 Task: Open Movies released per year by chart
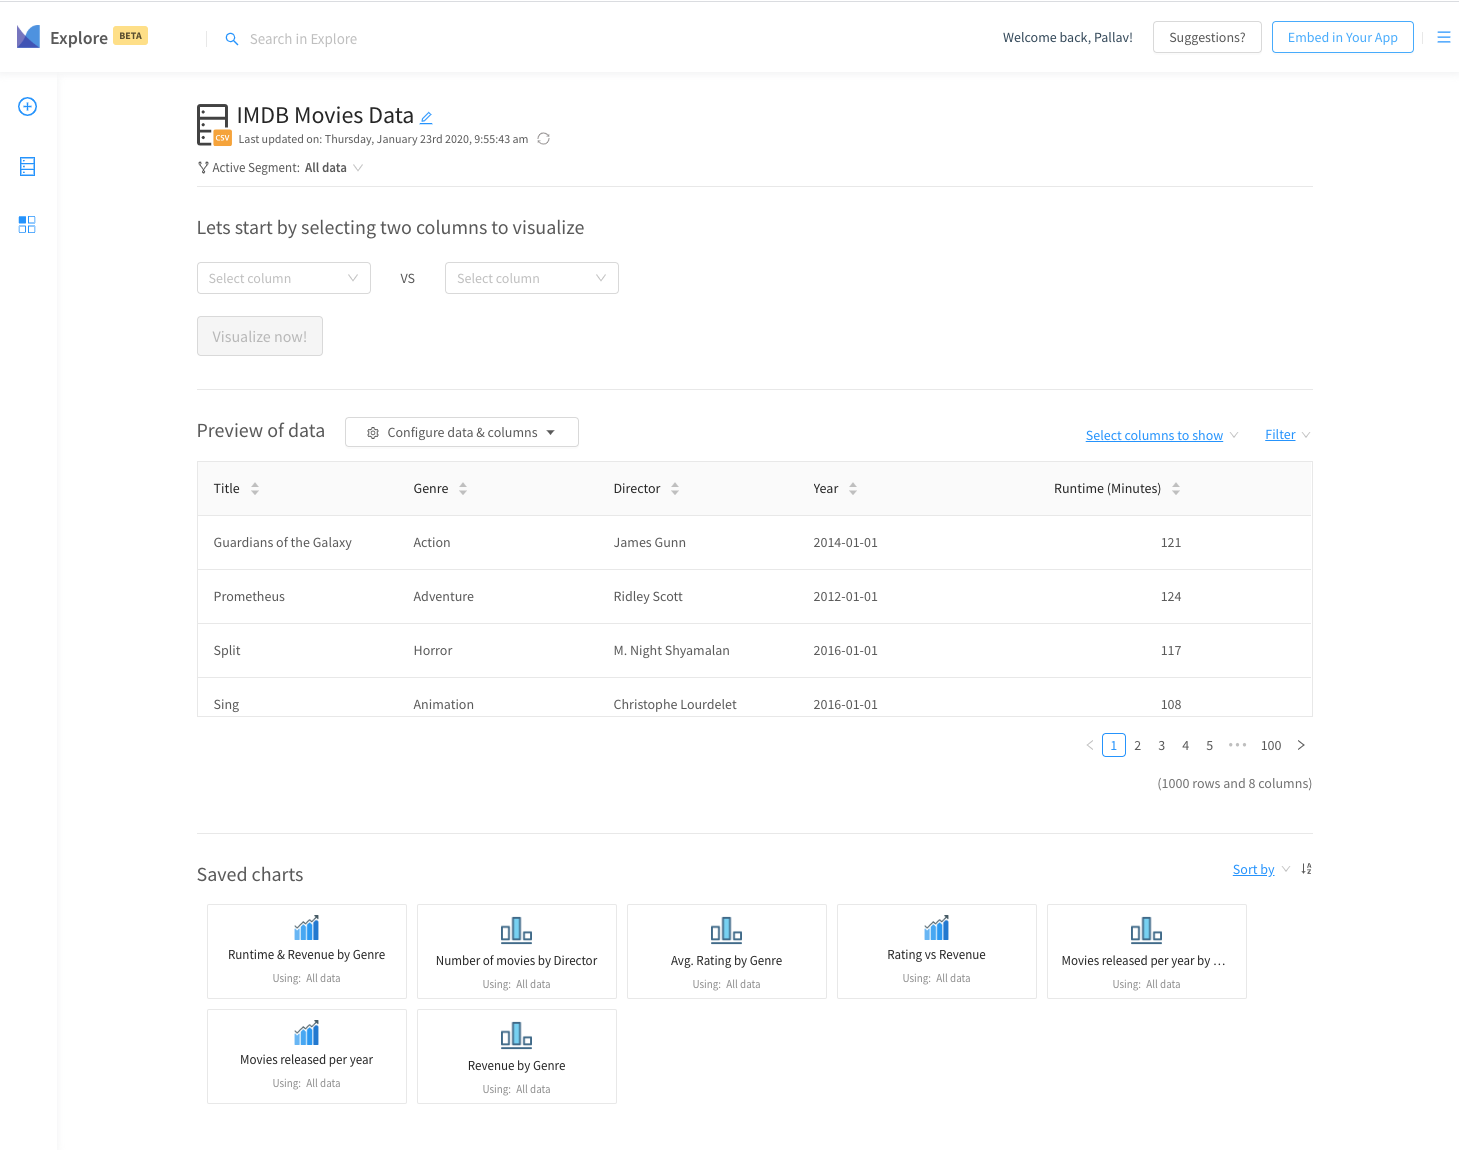1147,951
